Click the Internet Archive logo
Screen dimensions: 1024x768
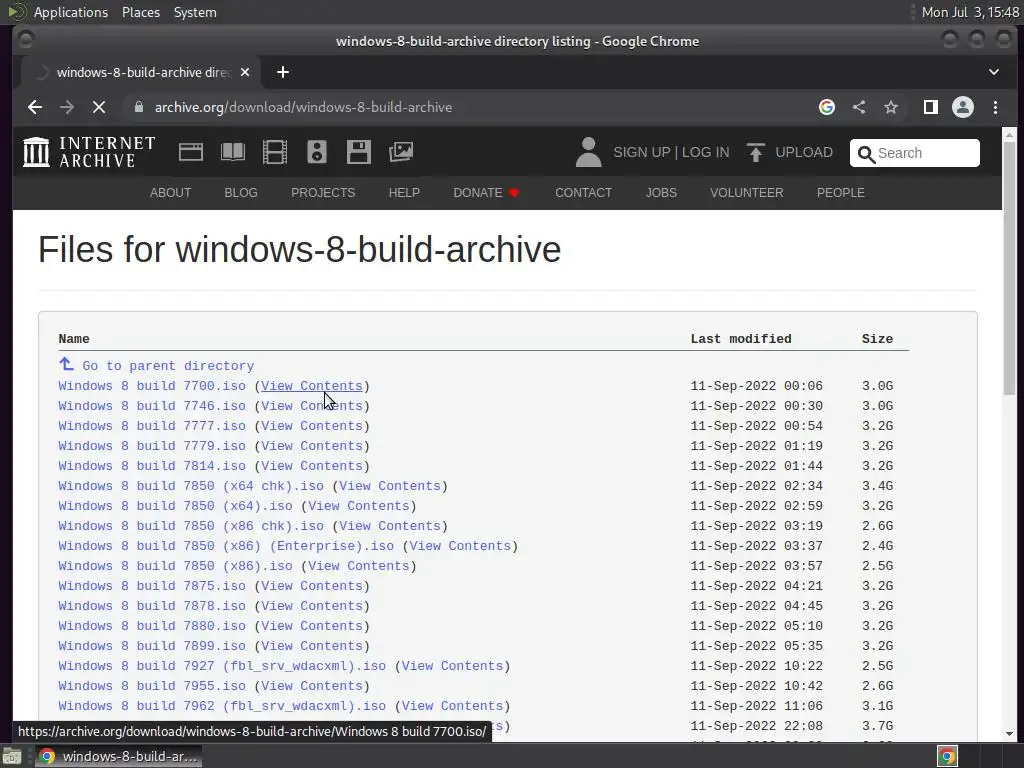[89, 152]
